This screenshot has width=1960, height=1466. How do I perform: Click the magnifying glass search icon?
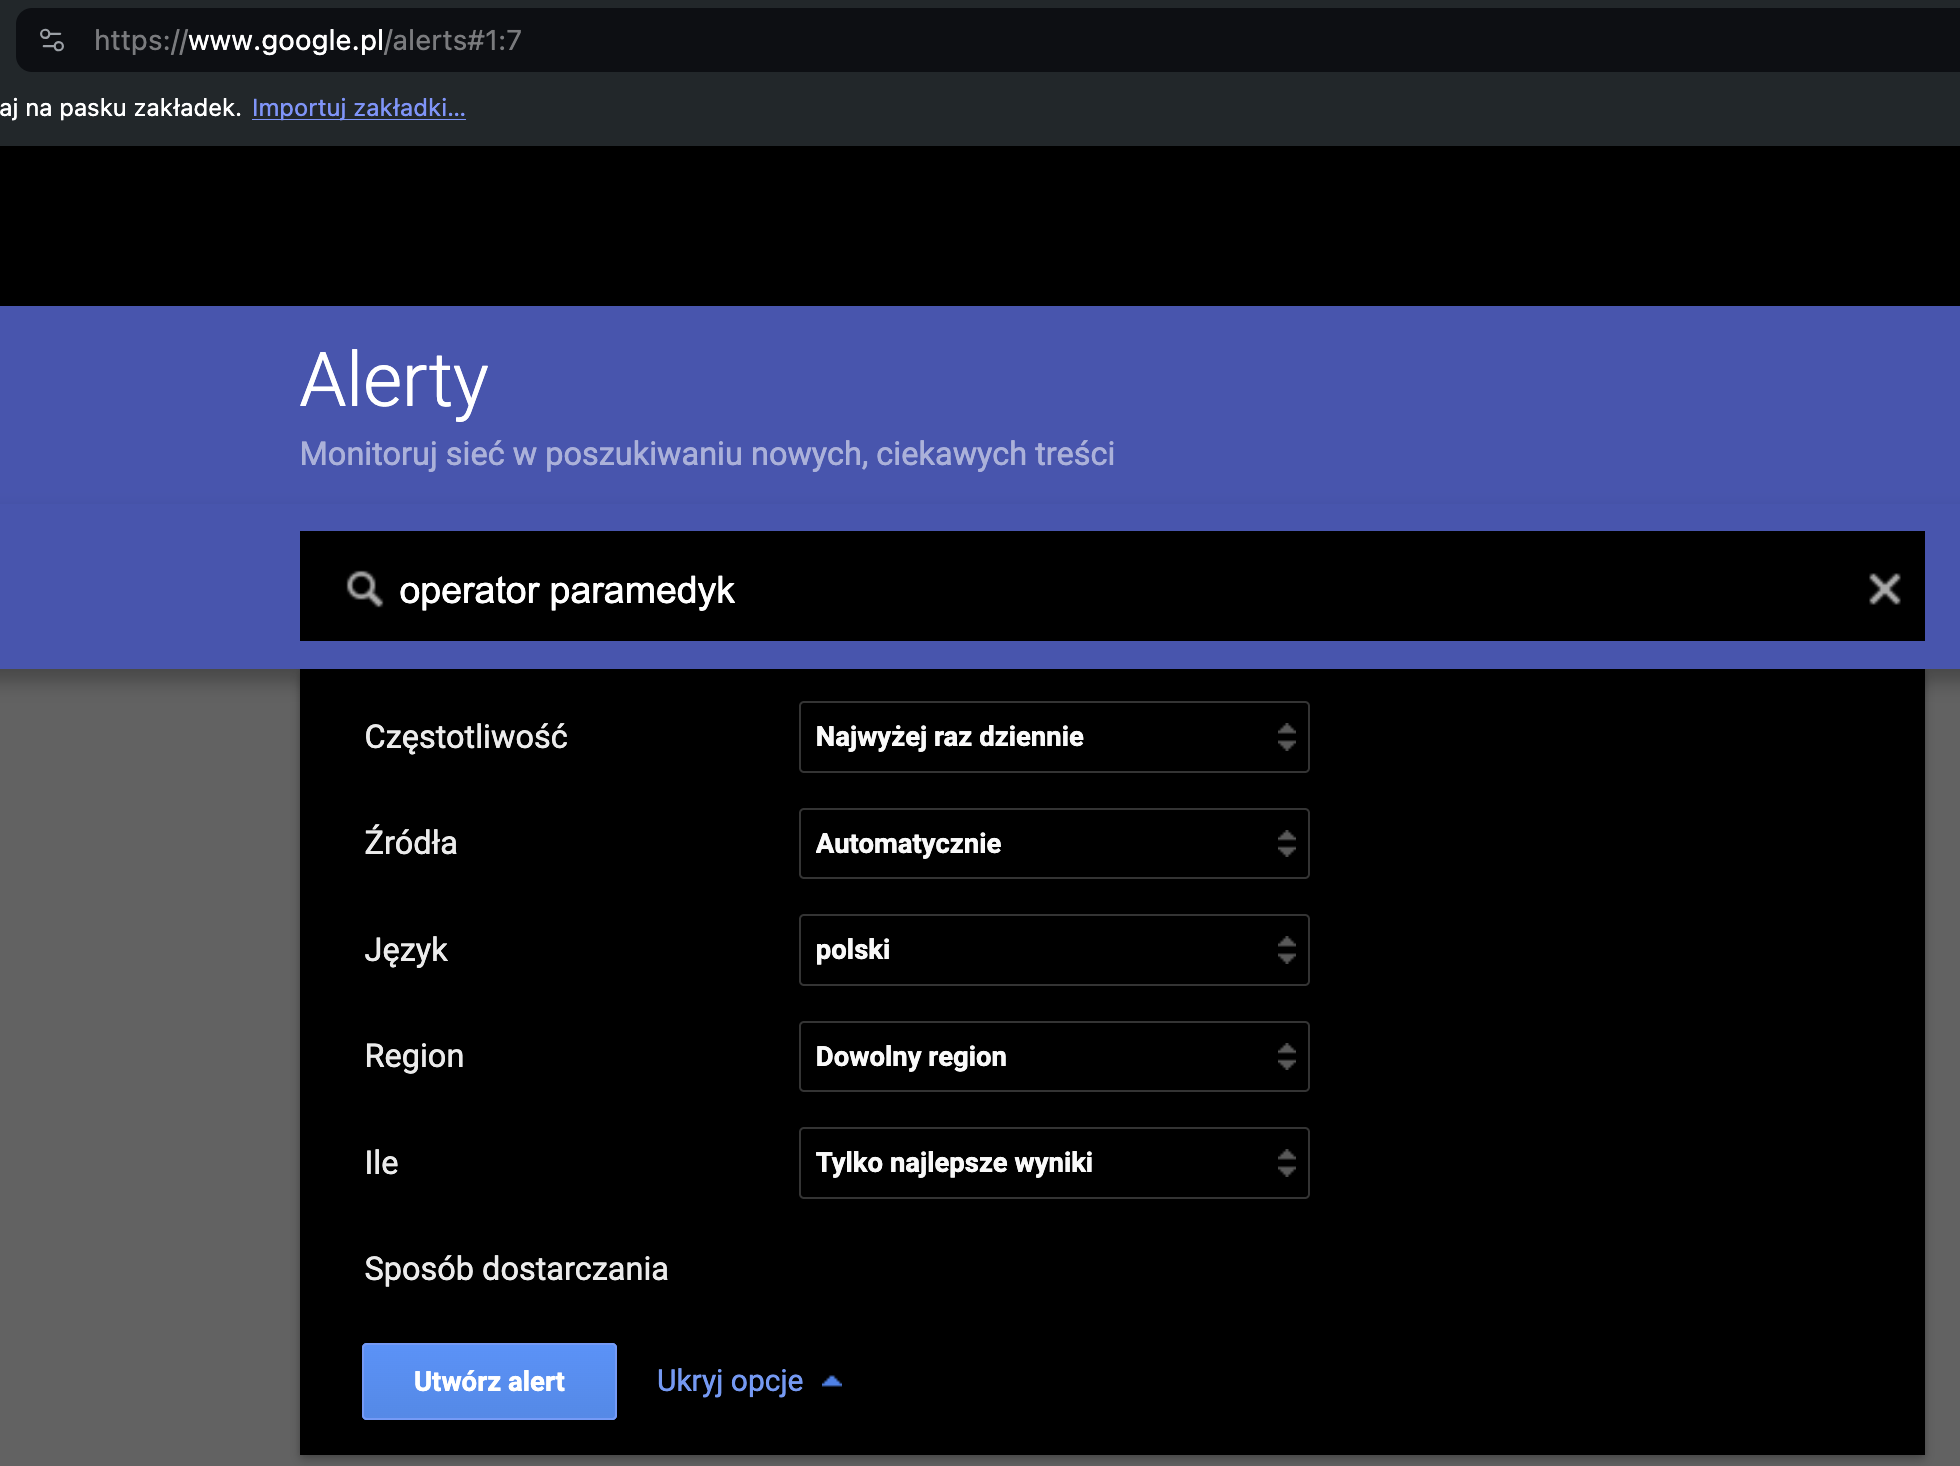point(364,590)
